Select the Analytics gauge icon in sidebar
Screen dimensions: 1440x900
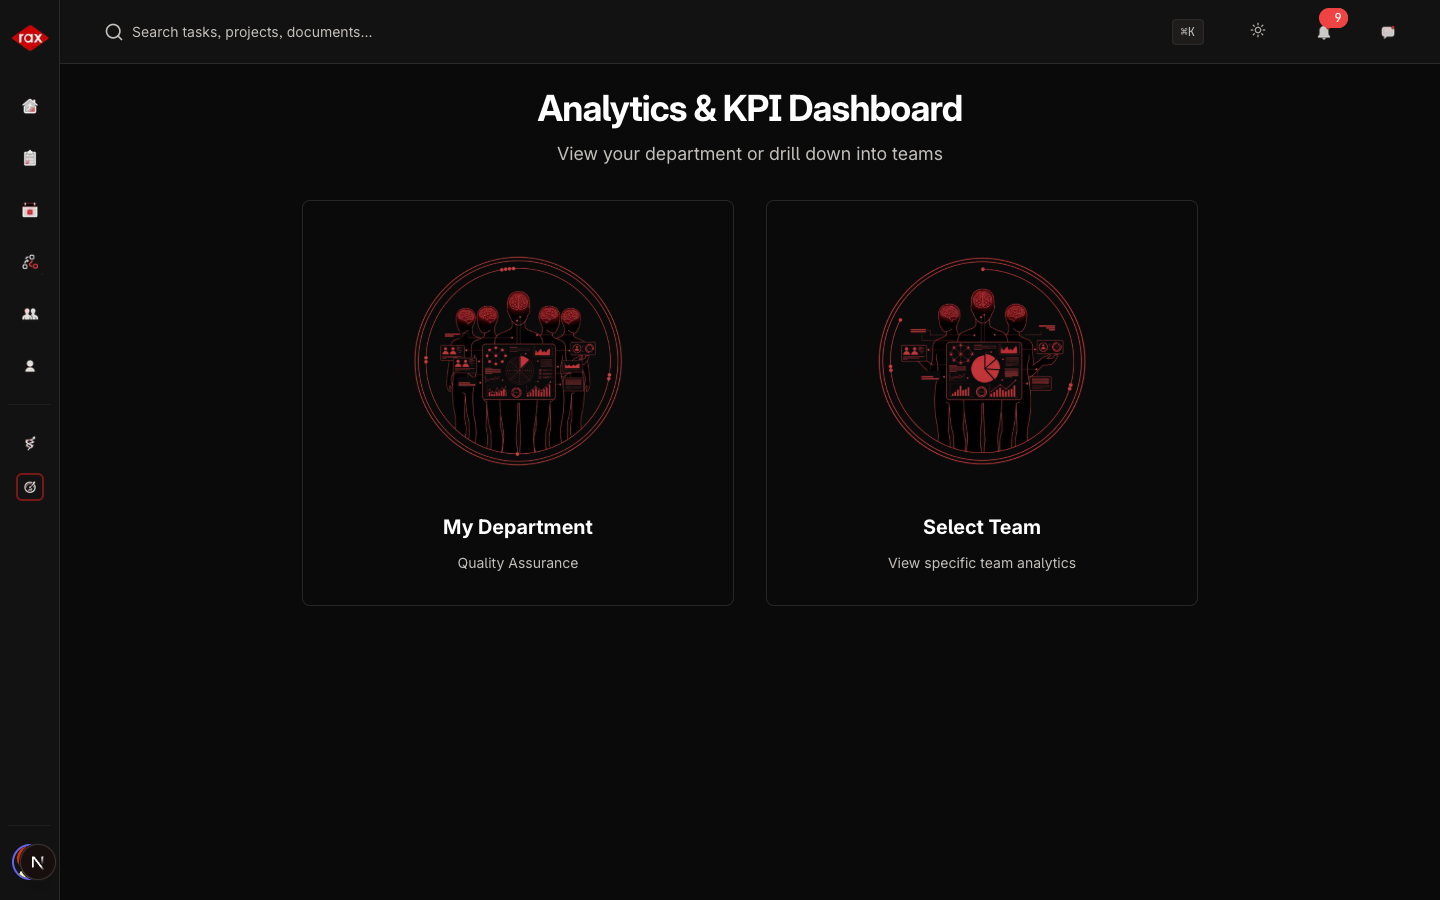click(x=30, y=487)
